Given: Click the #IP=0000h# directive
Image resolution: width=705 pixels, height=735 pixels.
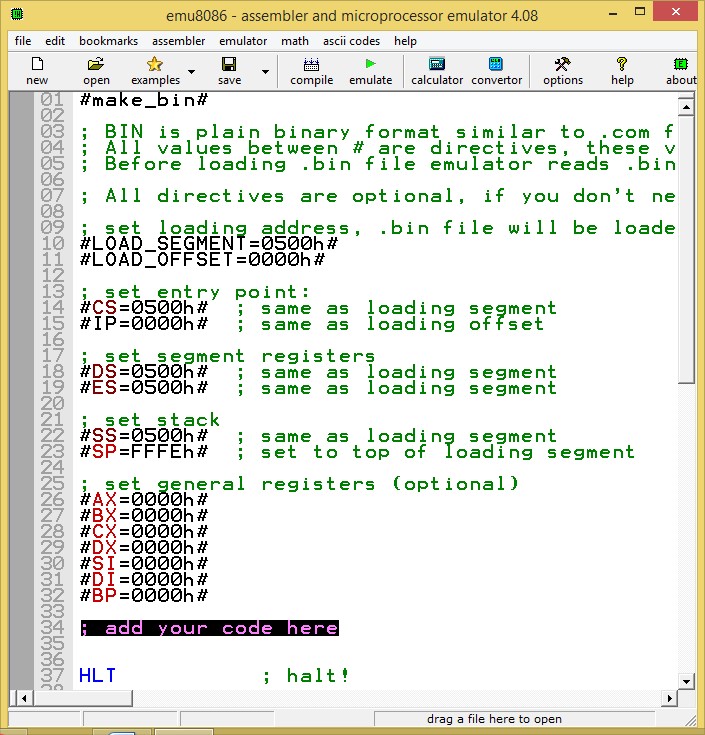Looking at the screenshot, I should (x=143, y=324).
